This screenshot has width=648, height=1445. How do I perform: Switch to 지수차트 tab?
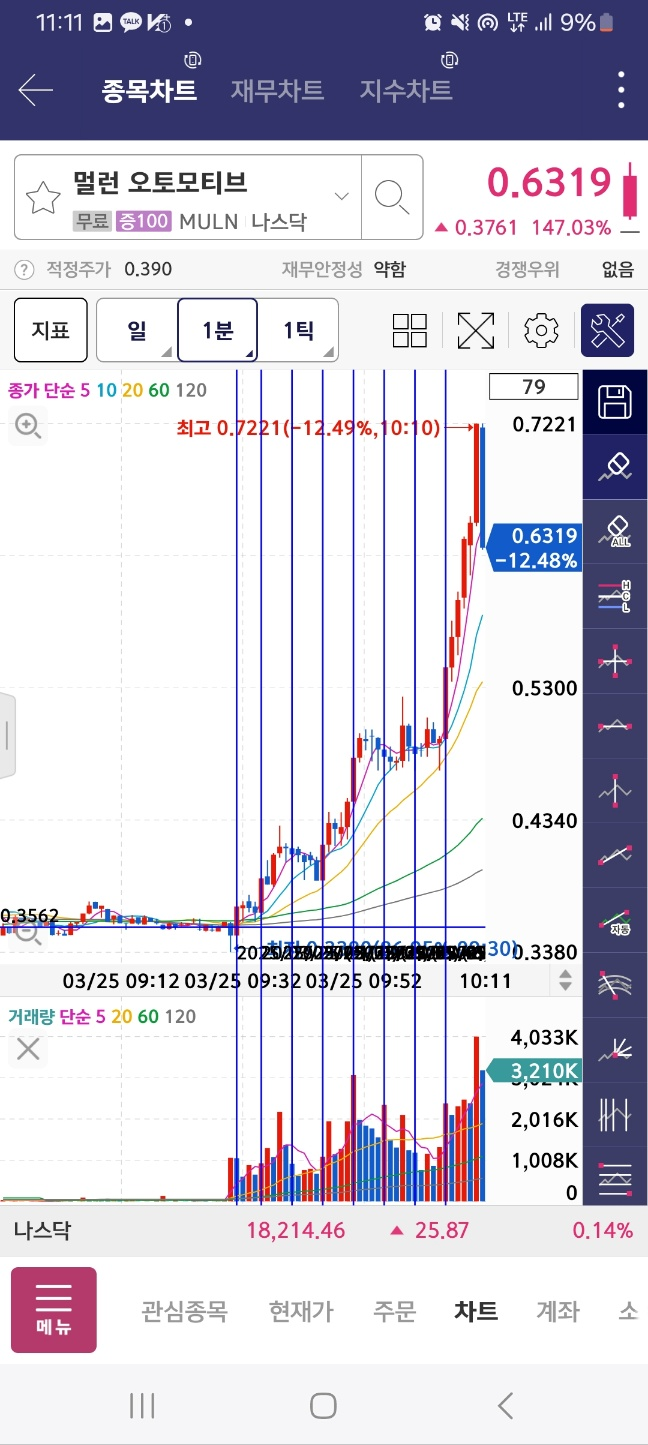coord(406,90)
